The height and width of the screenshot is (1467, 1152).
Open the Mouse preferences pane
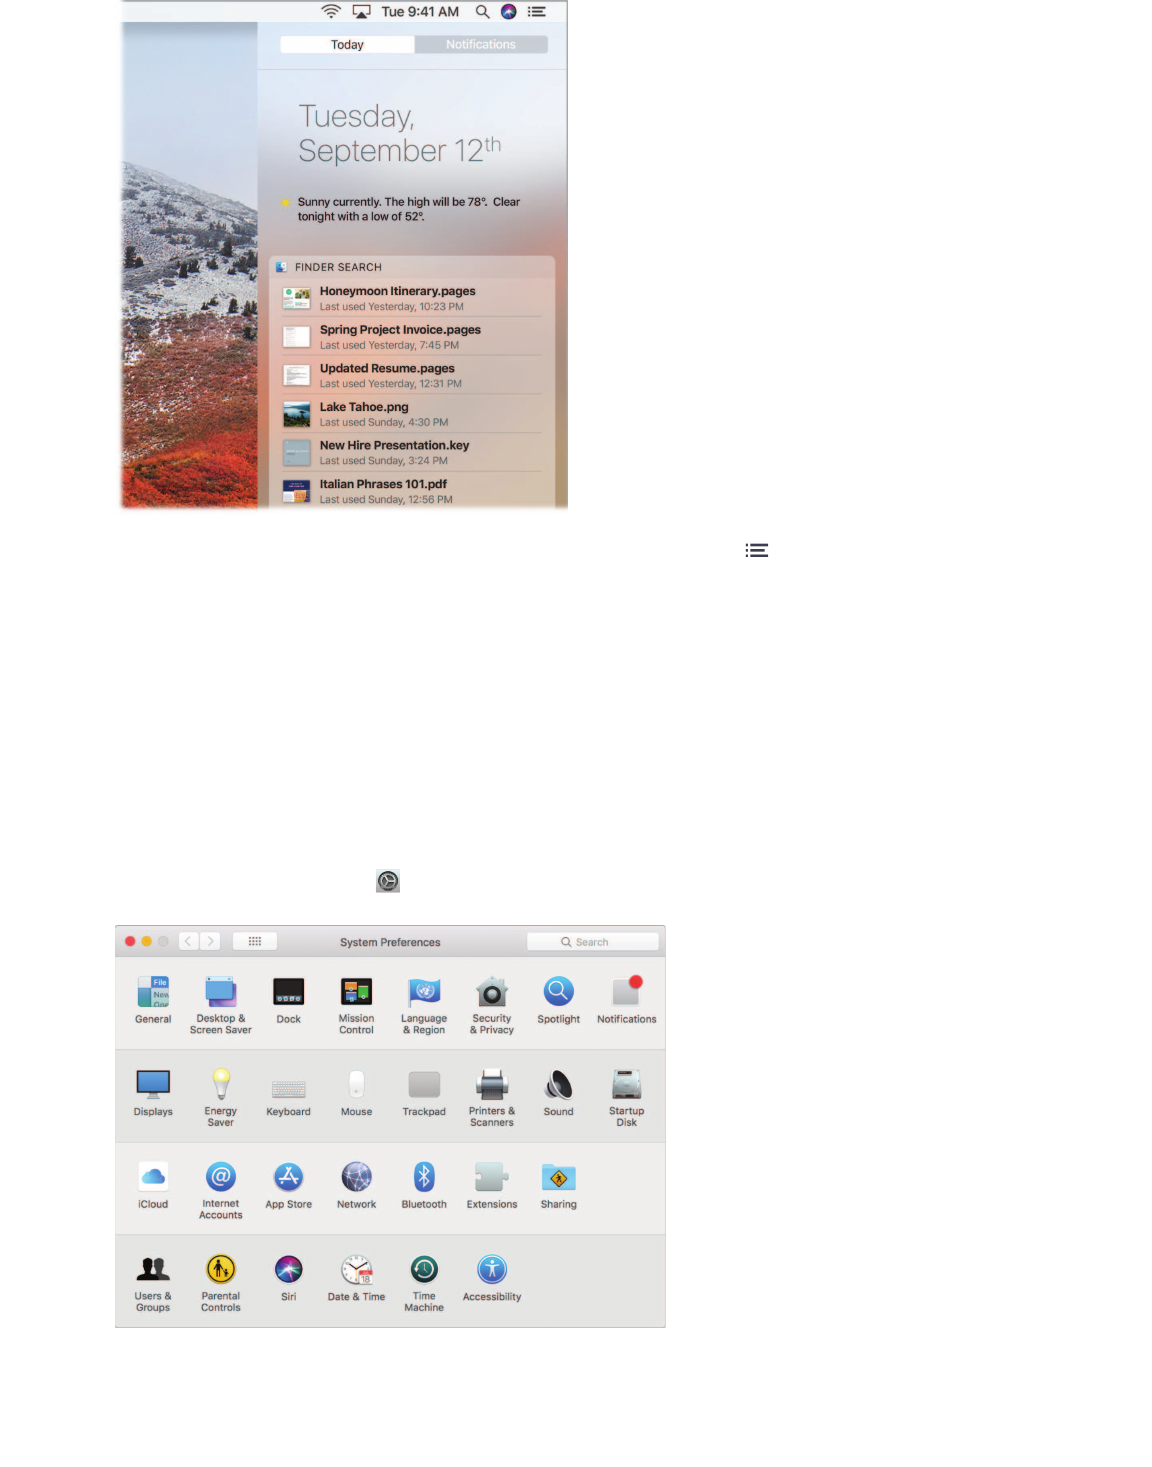point(356,1092)
